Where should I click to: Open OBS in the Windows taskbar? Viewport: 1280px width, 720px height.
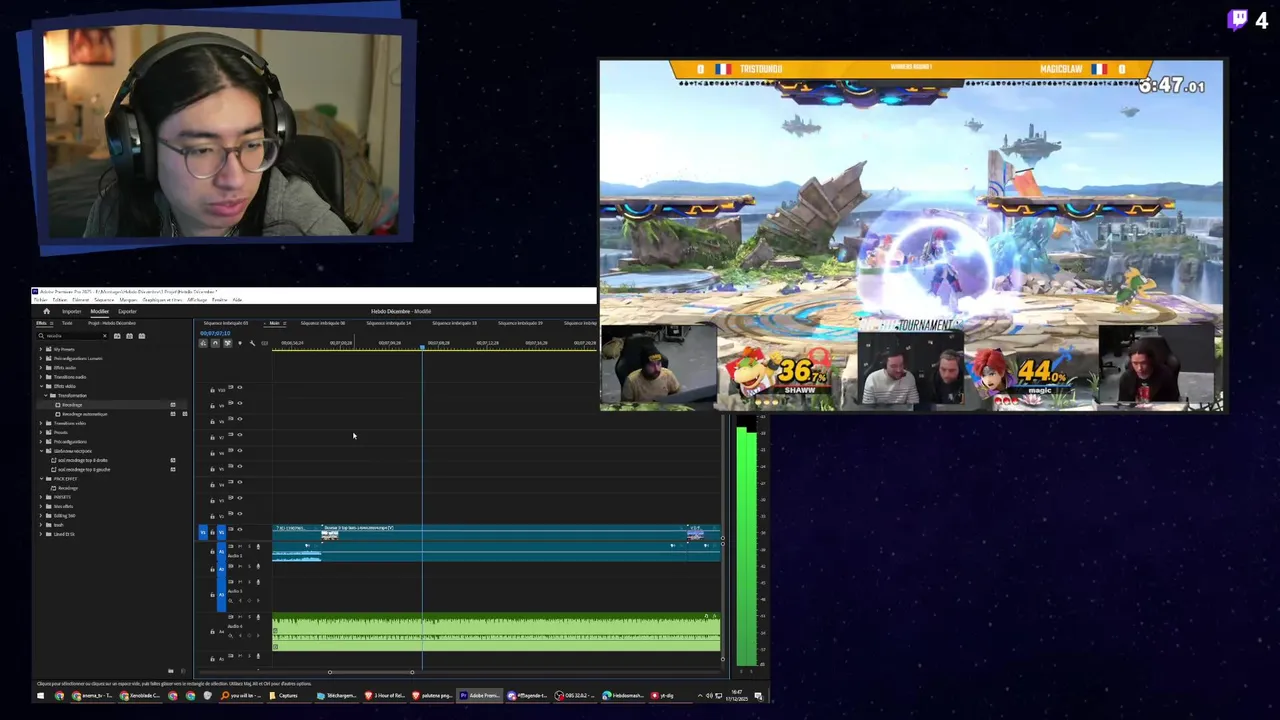(575, 695)
